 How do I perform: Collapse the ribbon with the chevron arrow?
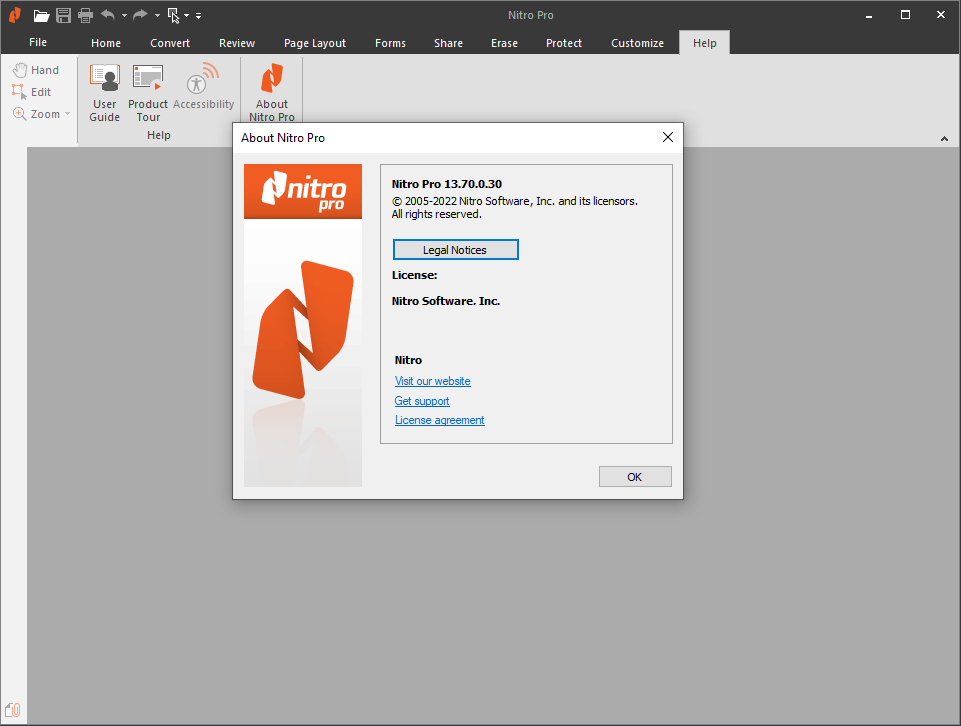pyautogui.click(x=944, y=139)
